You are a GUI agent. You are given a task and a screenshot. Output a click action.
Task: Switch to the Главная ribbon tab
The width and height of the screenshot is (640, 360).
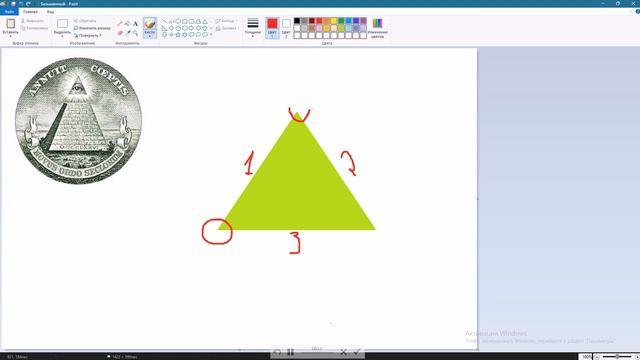pyautogui.click(x=30, y=12)
